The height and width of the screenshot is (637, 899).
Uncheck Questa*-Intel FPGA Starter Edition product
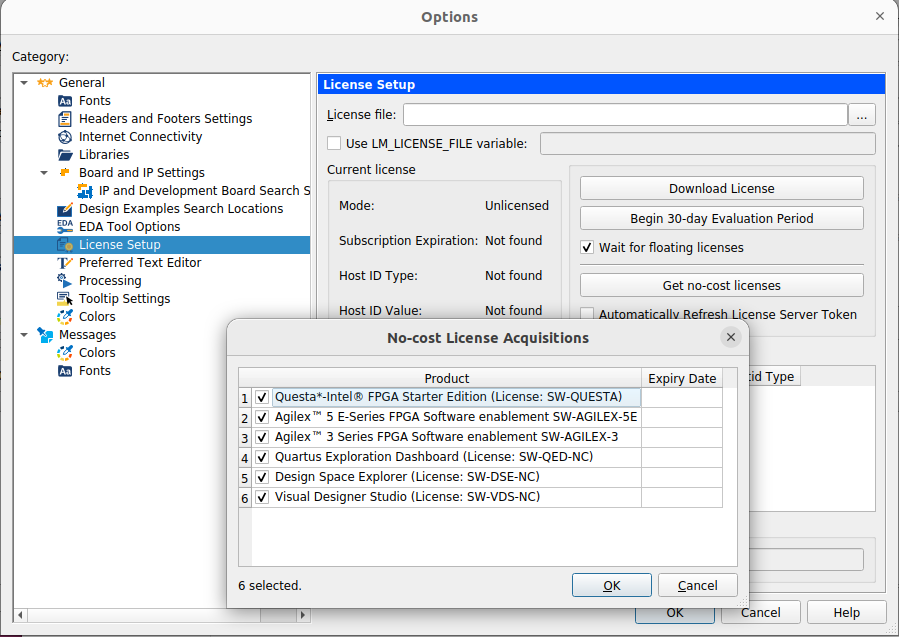tap(261, 397)
